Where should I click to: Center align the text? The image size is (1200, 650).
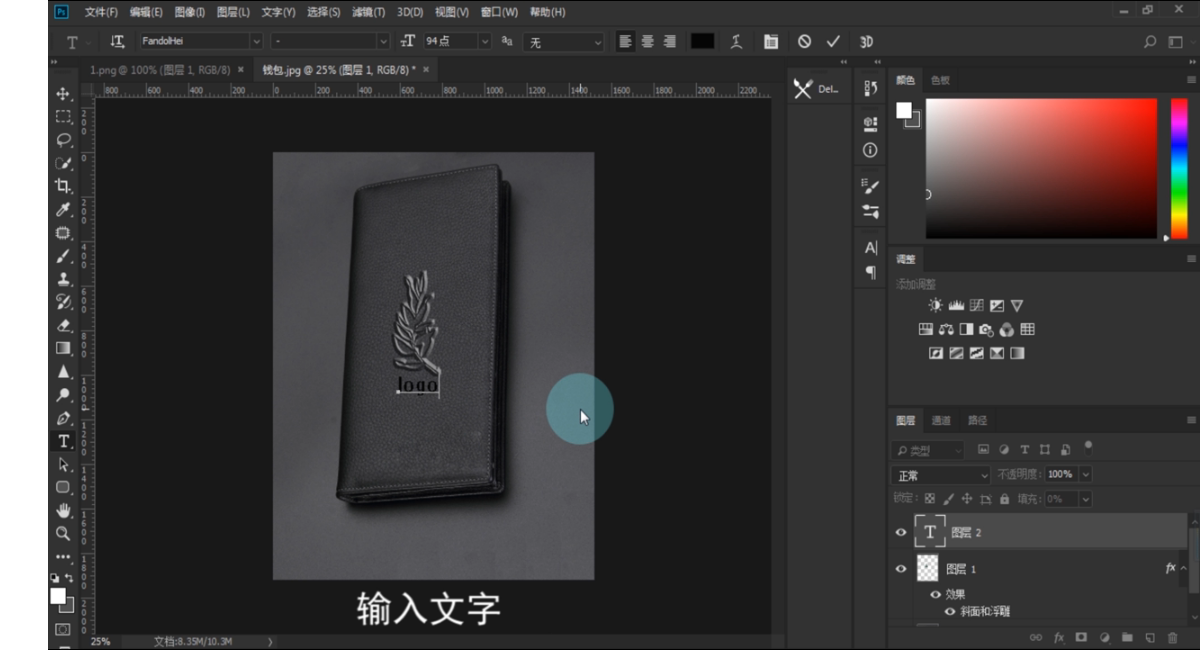[648, 42]
